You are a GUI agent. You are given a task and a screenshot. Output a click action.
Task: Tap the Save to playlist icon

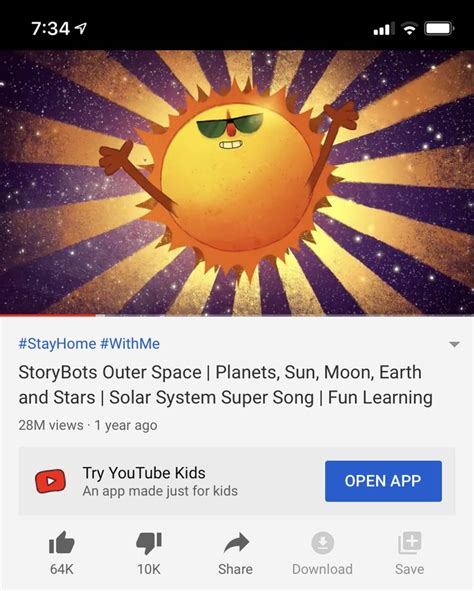[410, 543]
